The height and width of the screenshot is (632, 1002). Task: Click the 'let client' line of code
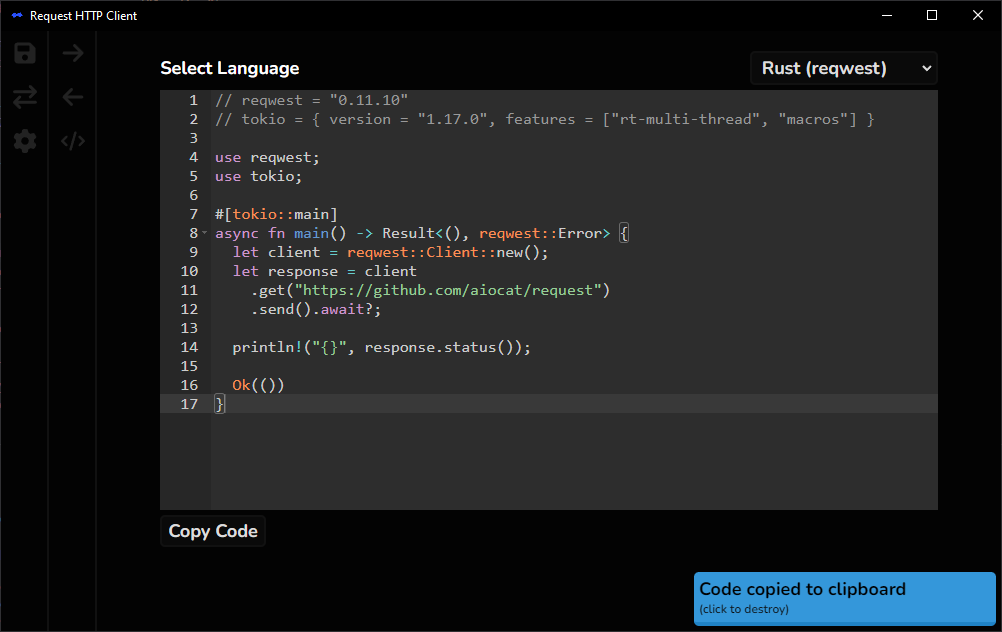(x=390, y=252)
